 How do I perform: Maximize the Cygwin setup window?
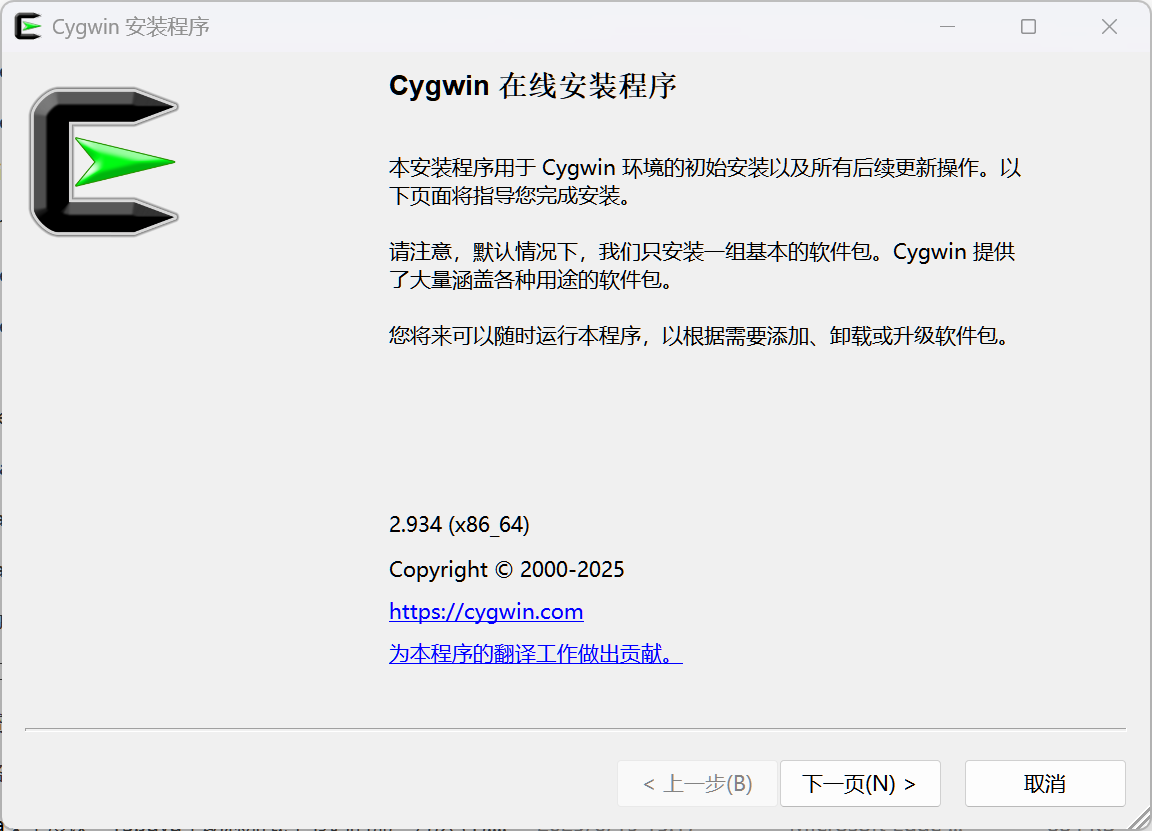pos(1028,27)
